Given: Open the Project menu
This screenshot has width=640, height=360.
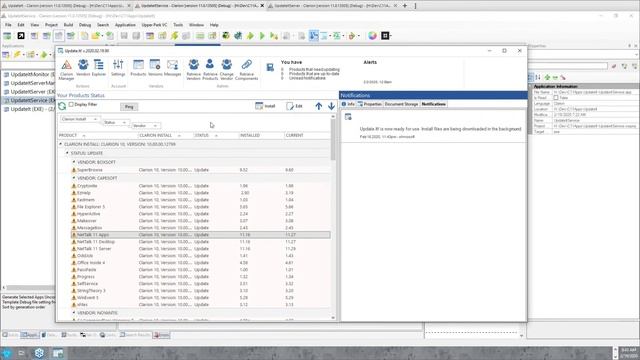Looking at the screenshot, I should click(x=51, y=25).
